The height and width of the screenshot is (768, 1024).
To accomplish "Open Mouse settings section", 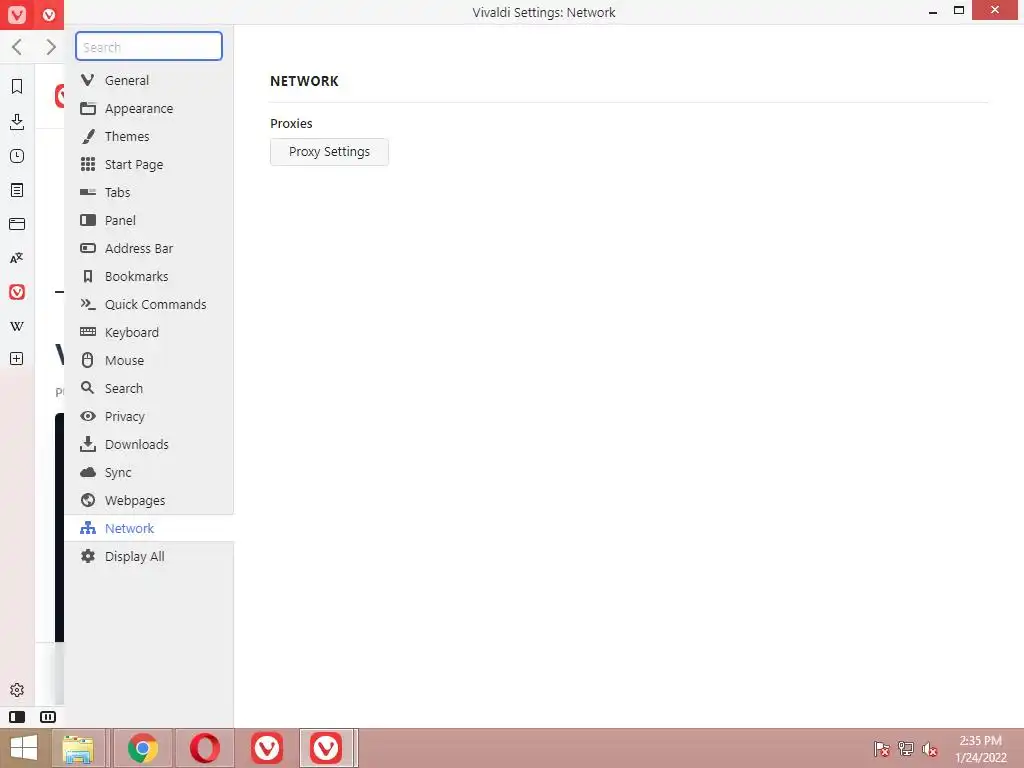I will pos(149,360).
